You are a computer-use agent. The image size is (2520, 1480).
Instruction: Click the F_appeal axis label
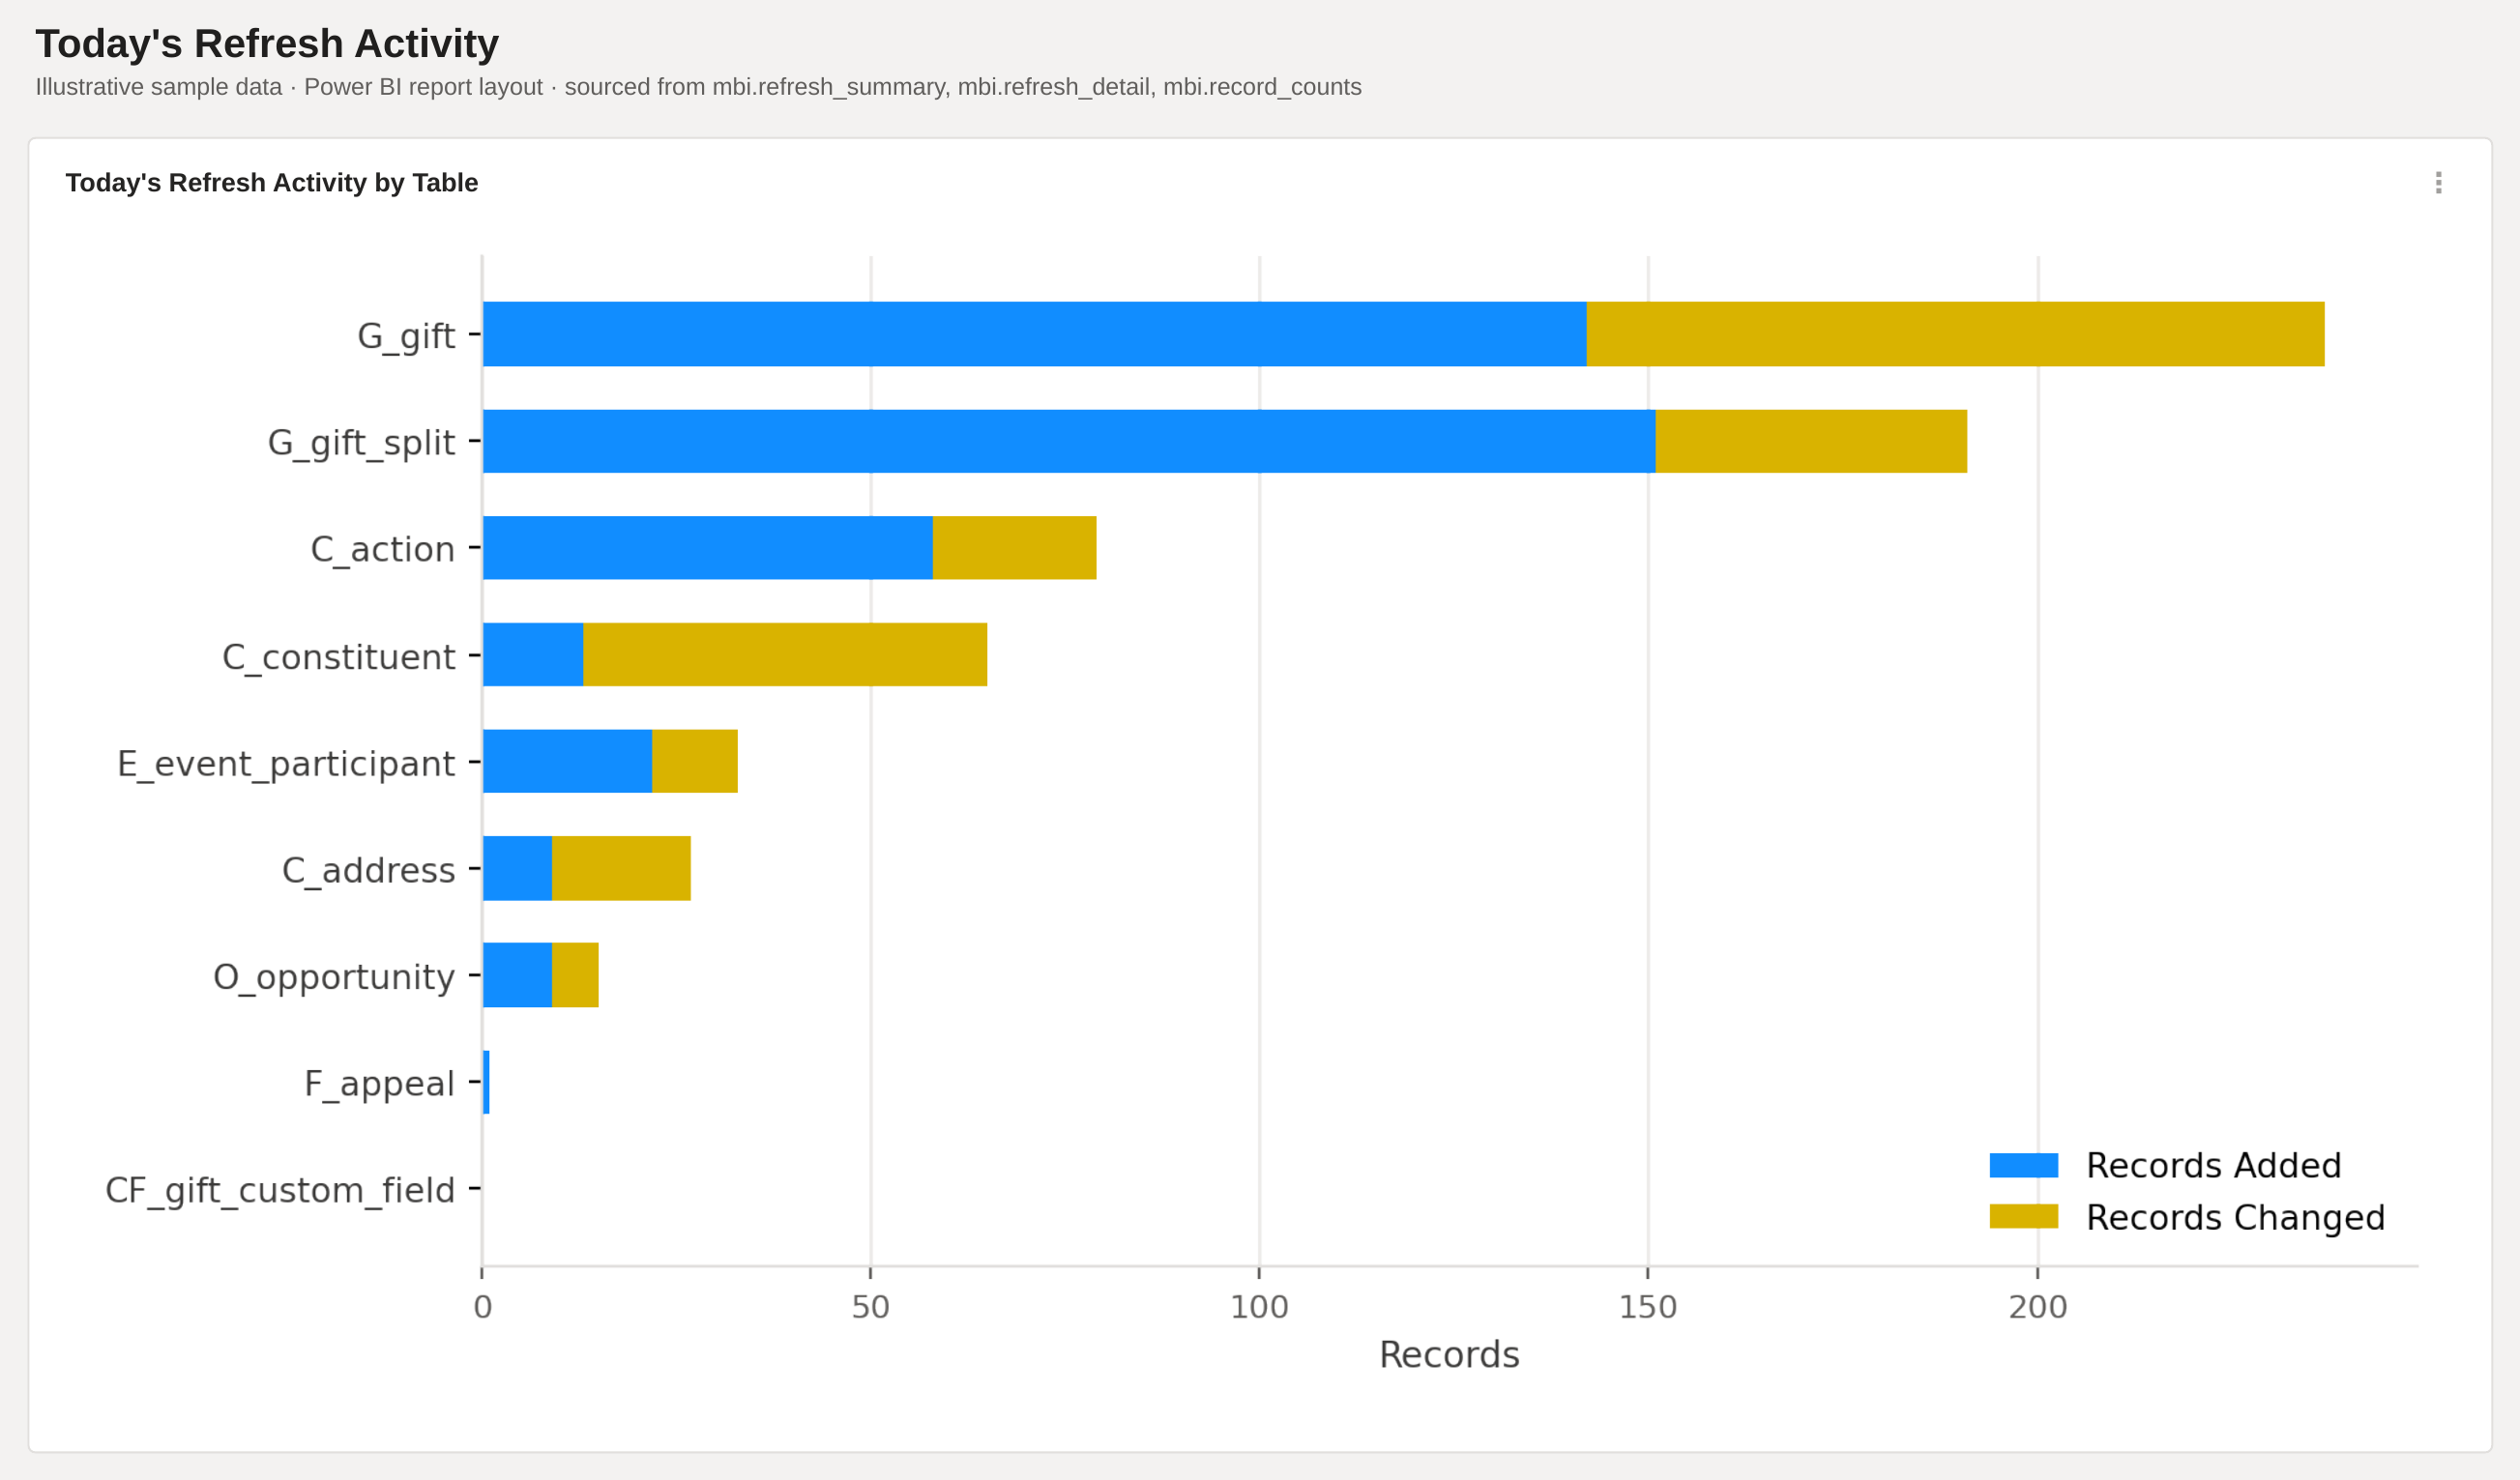pos(380,1084)
